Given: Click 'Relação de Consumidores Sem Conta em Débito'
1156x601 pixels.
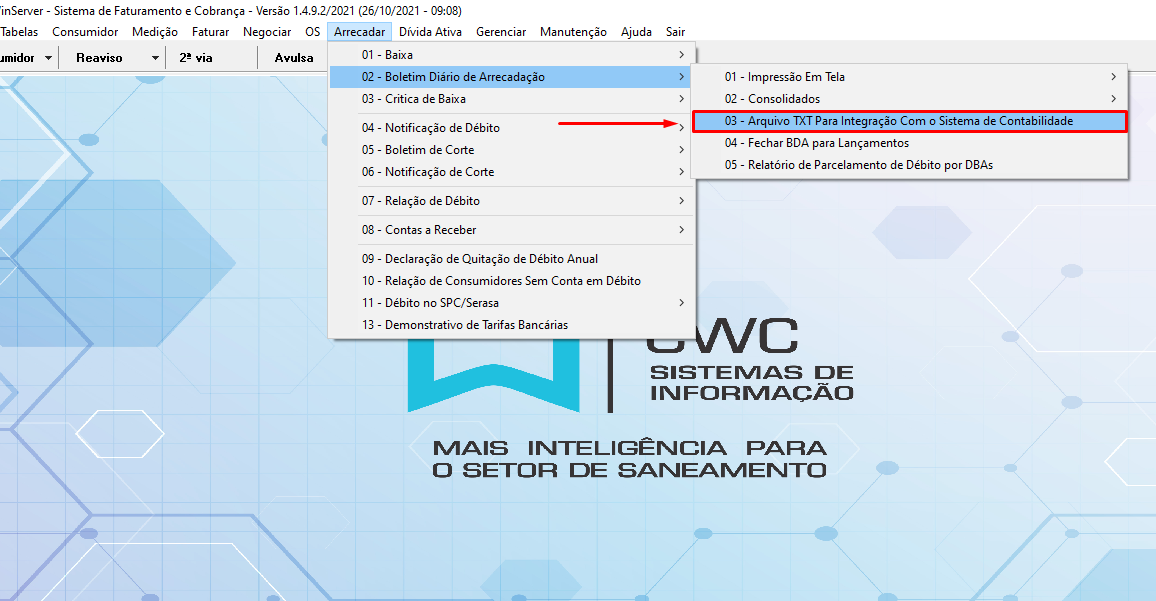Looking at the screenshot, I should (501, 281).
